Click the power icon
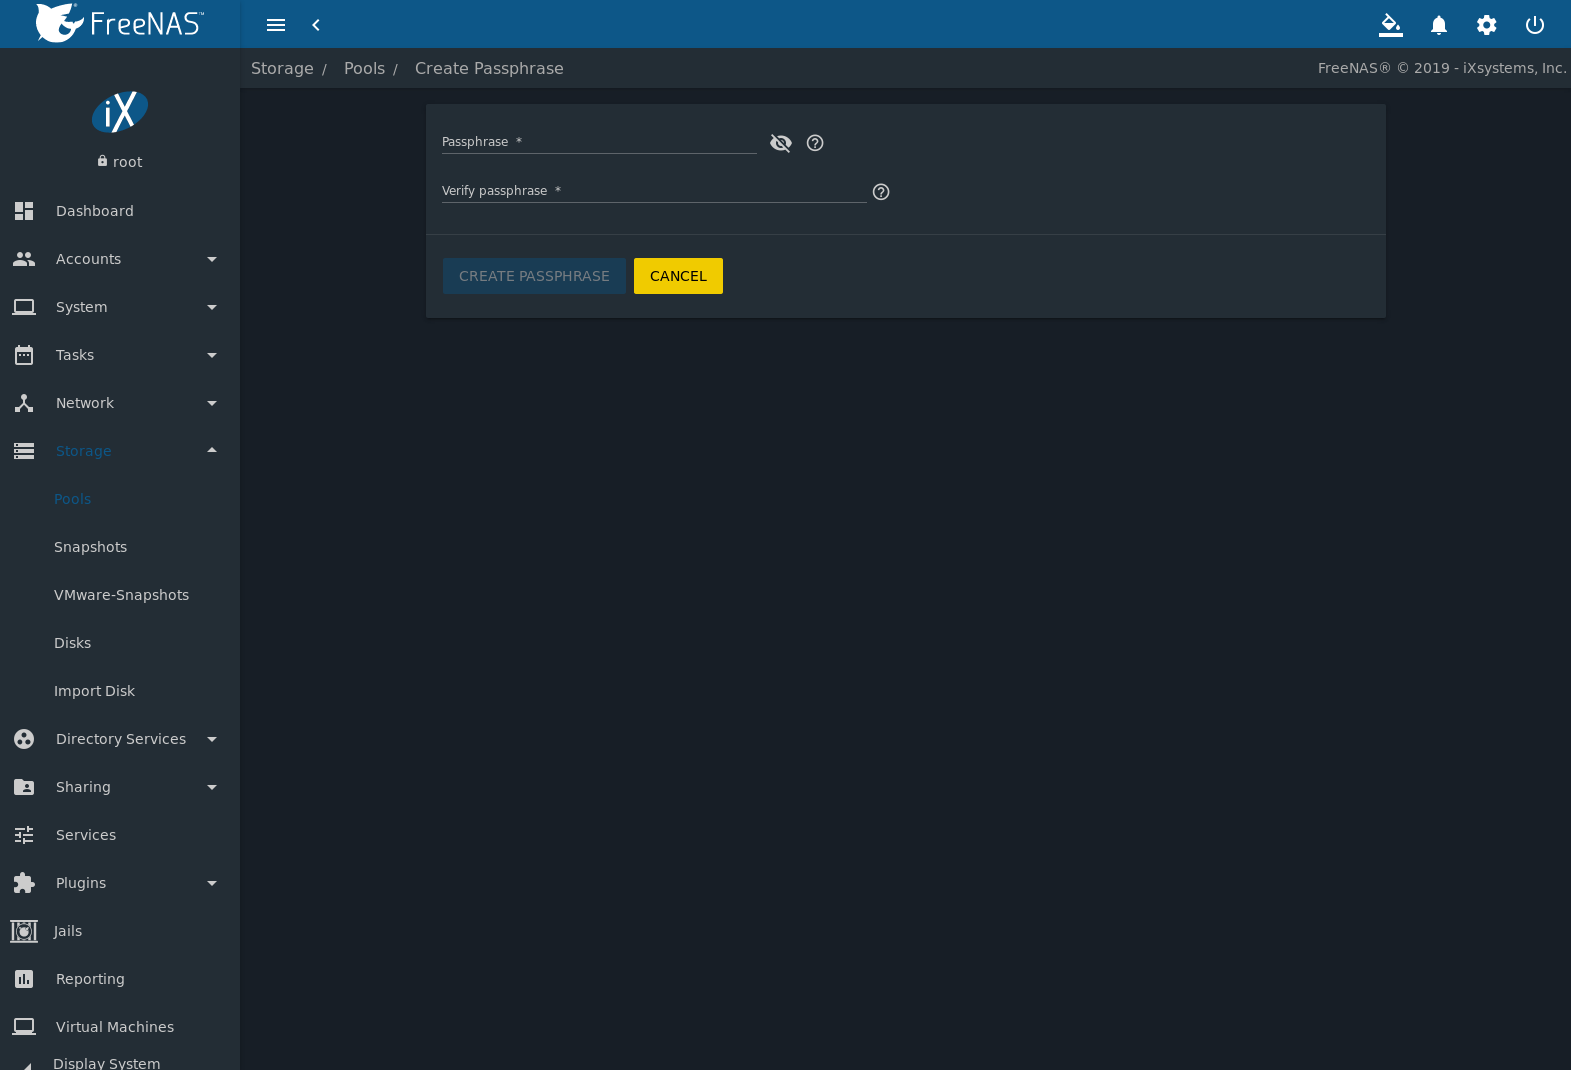Viewport: 1571px width, 1070px height. (x=1535, y=25)
